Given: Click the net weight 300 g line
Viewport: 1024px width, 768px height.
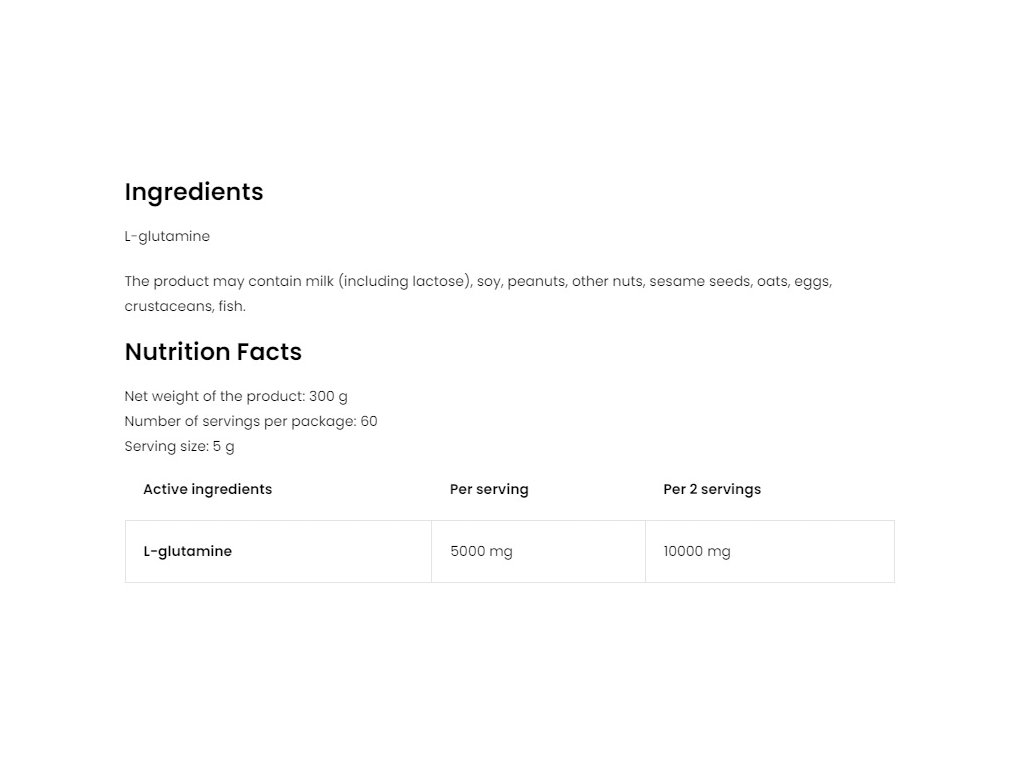Looking at the screenshot, I should click(x=236, y=396).
